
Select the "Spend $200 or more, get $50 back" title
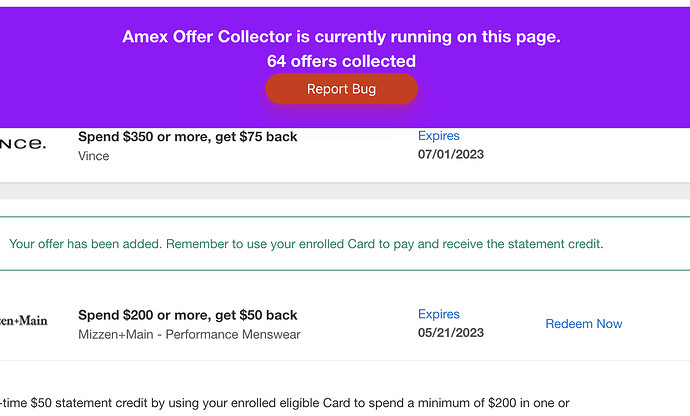point(187,314)
